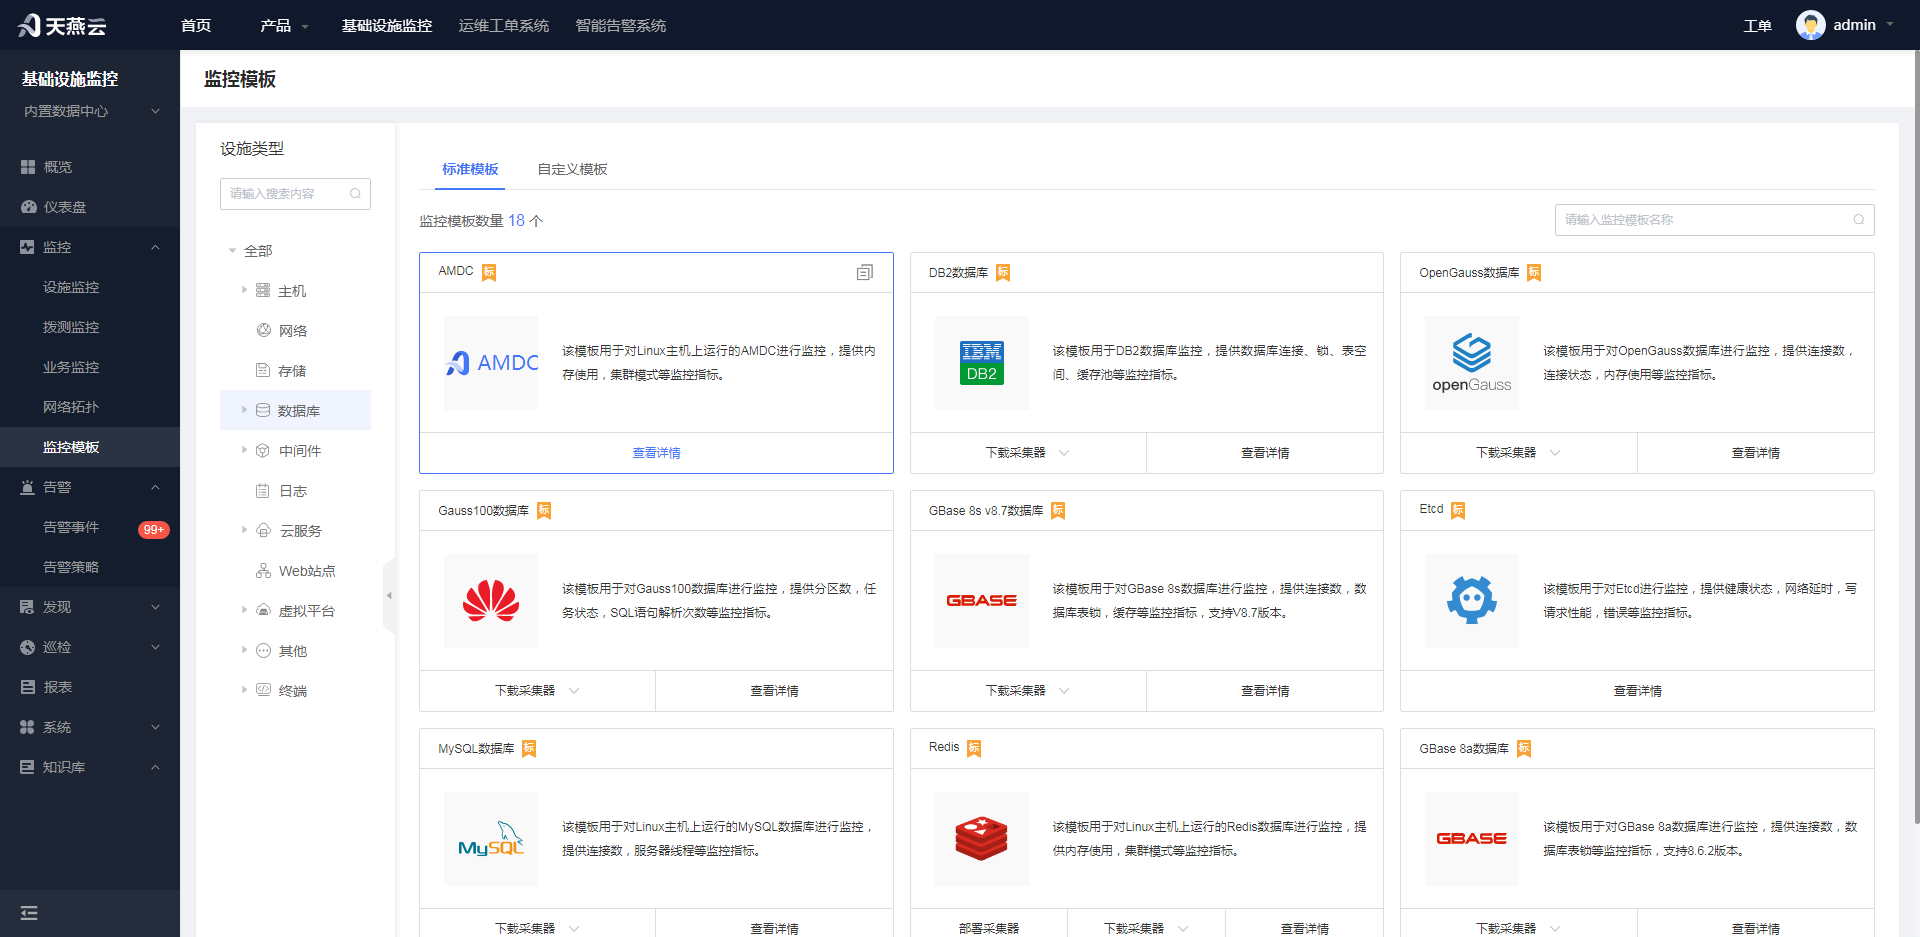Open the 产品 dropdown in top navigation
The image size is (1920, 937).
[285, 25]
